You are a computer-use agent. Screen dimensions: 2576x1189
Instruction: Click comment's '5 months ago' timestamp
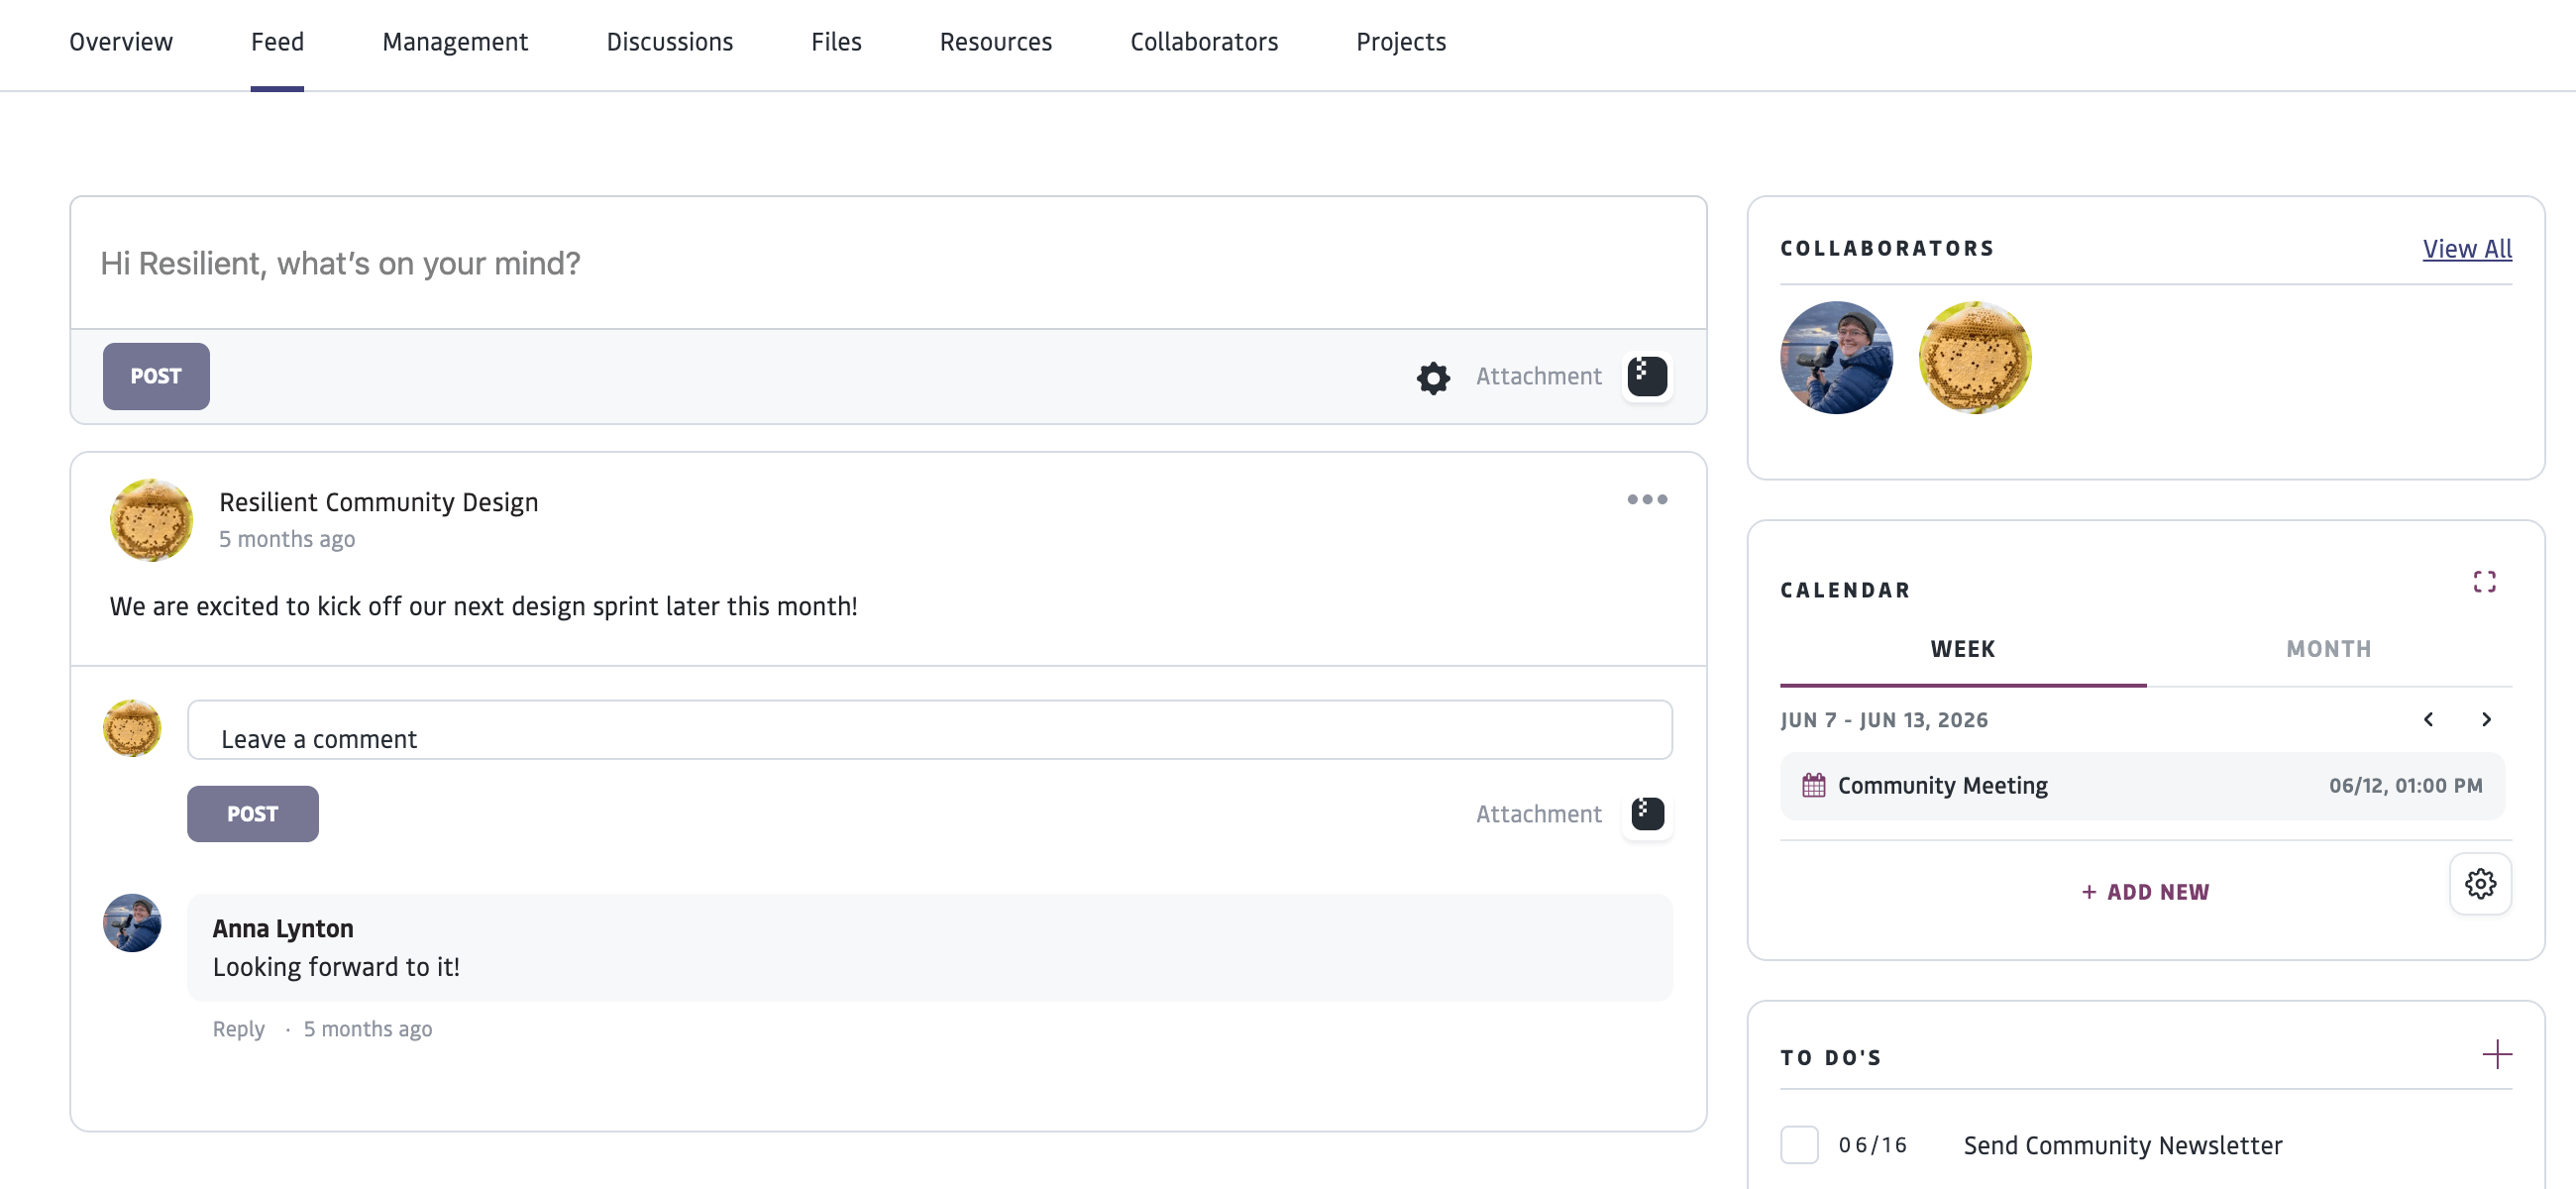pos(367,1028)
